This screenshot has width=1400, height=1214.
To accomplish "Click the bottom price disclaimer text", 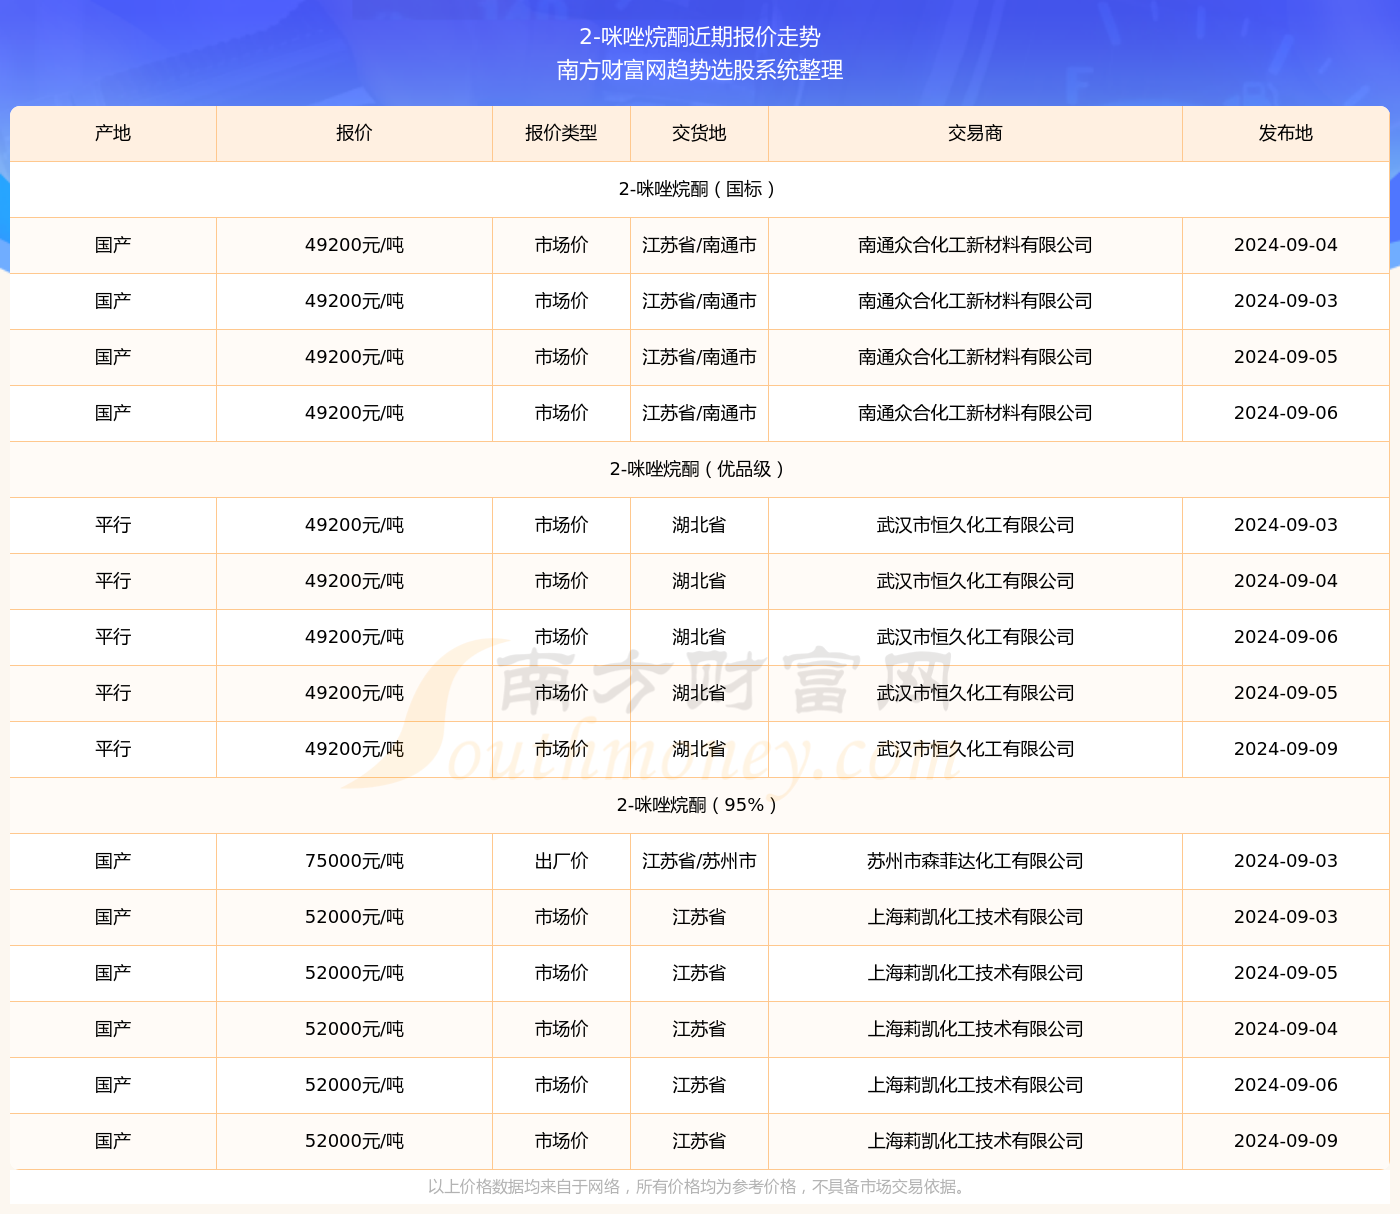I will [698, 1190].
